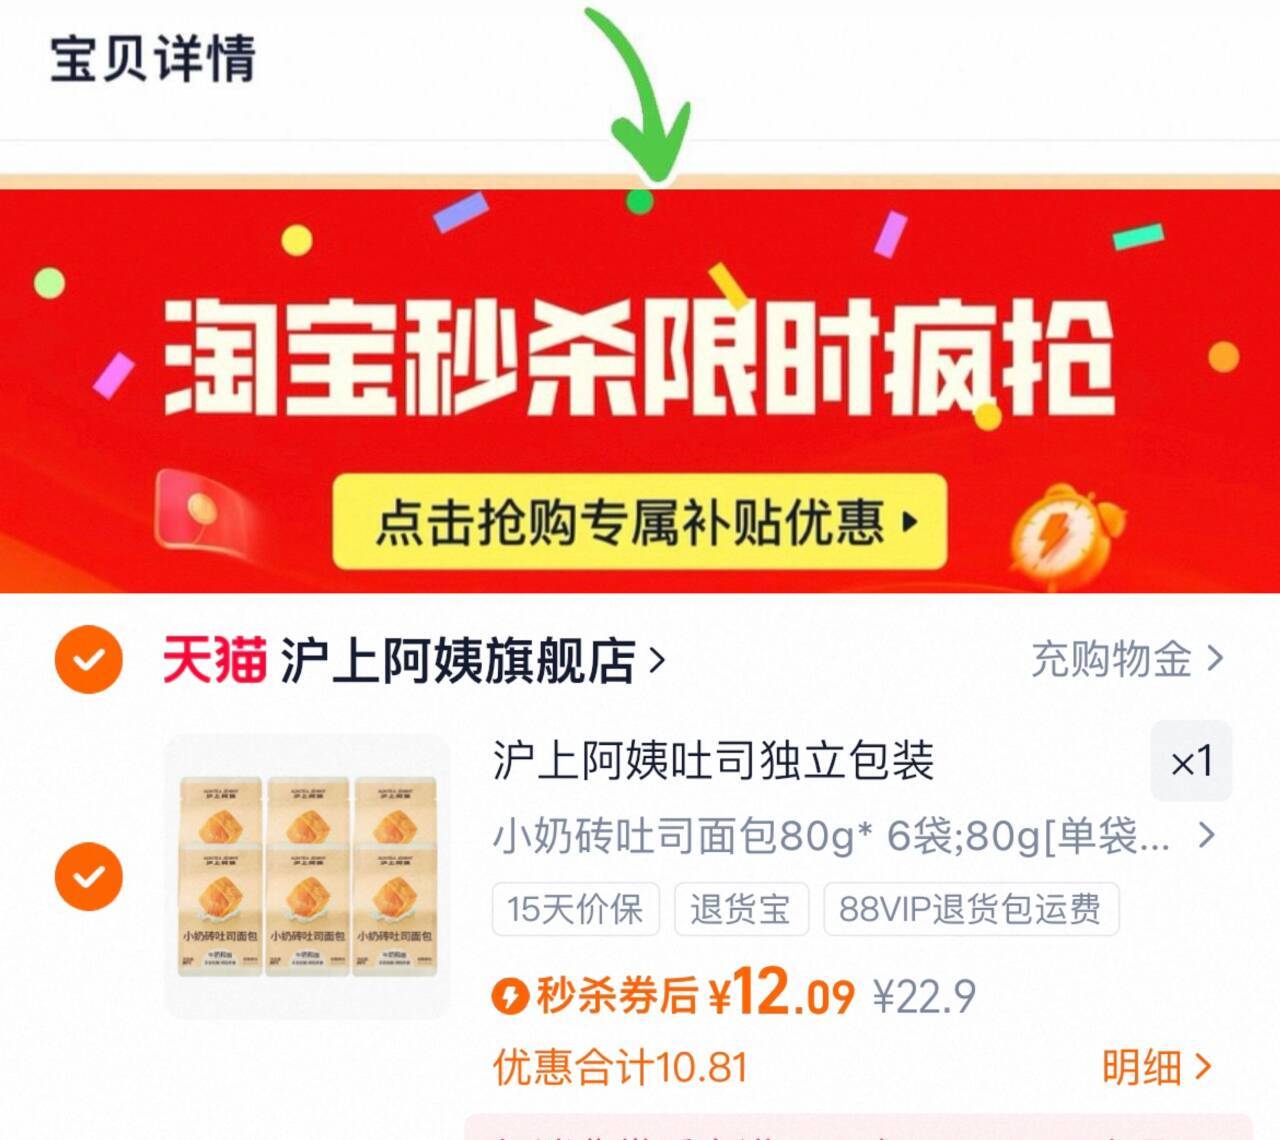Tap the ×1 quantity badge

pos(1191,761)
